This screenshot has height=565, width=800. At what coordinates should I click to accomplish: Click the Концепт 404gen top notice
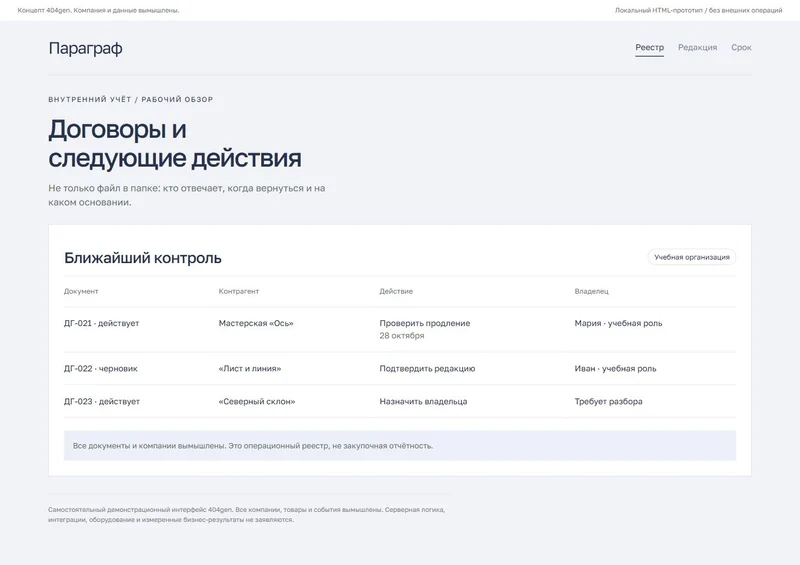coord(98,10)
